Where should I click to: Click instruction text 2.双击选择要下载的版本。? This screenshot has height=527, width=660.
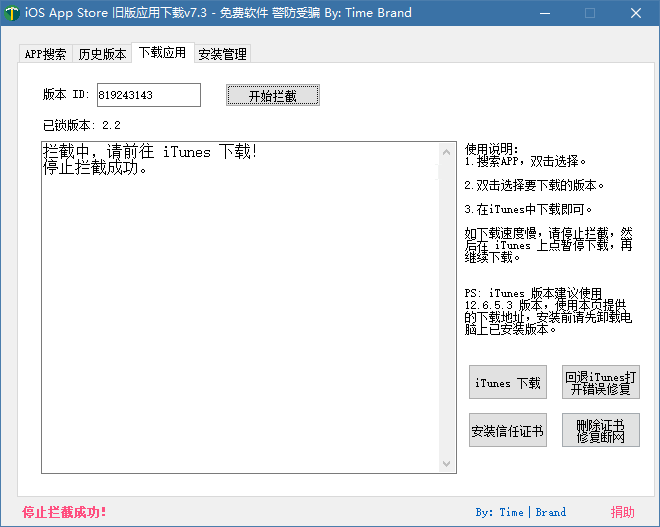pyautogui.click(x=534, y=185)
